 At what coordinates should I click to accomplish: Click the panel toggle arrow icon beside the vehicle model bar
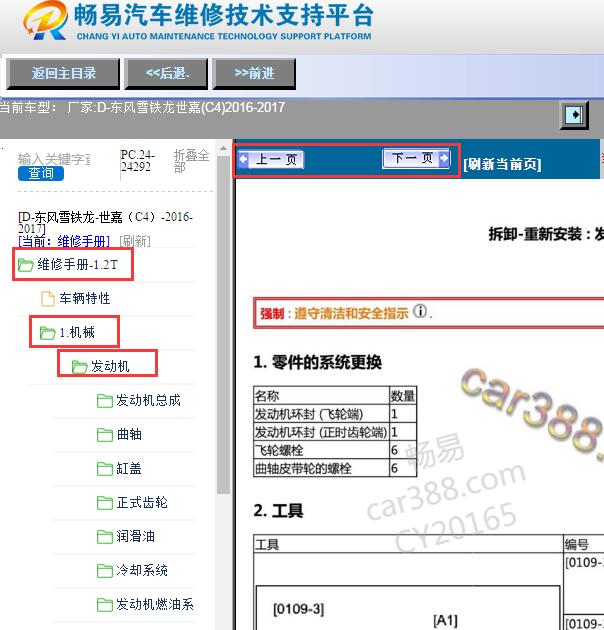point(574,115)
